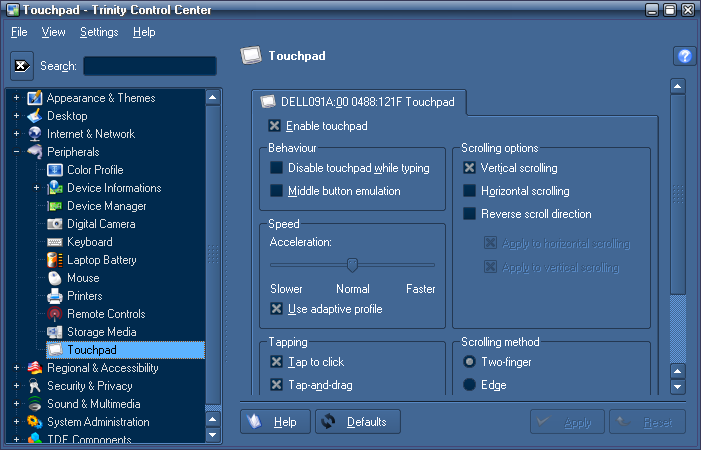Open the Printers icon in tree

tap(55, 296)
